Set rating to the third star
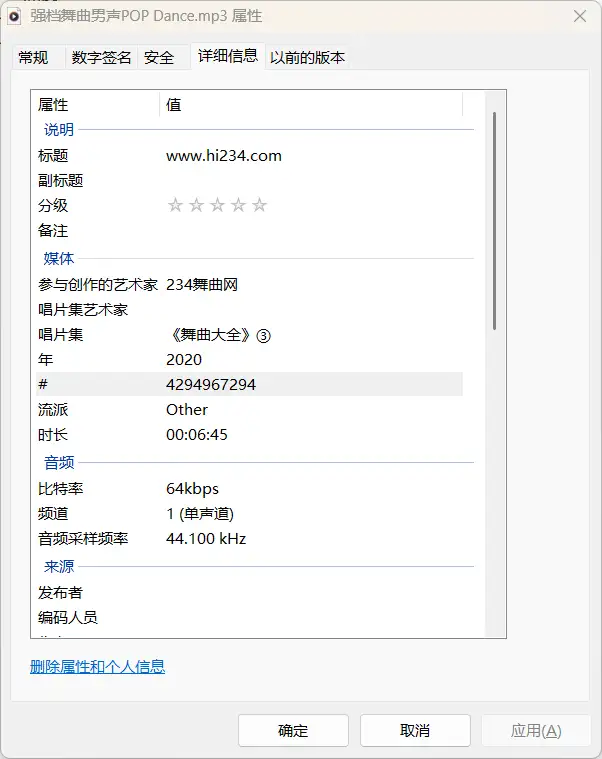602x759 pixels. coord(217,205)
